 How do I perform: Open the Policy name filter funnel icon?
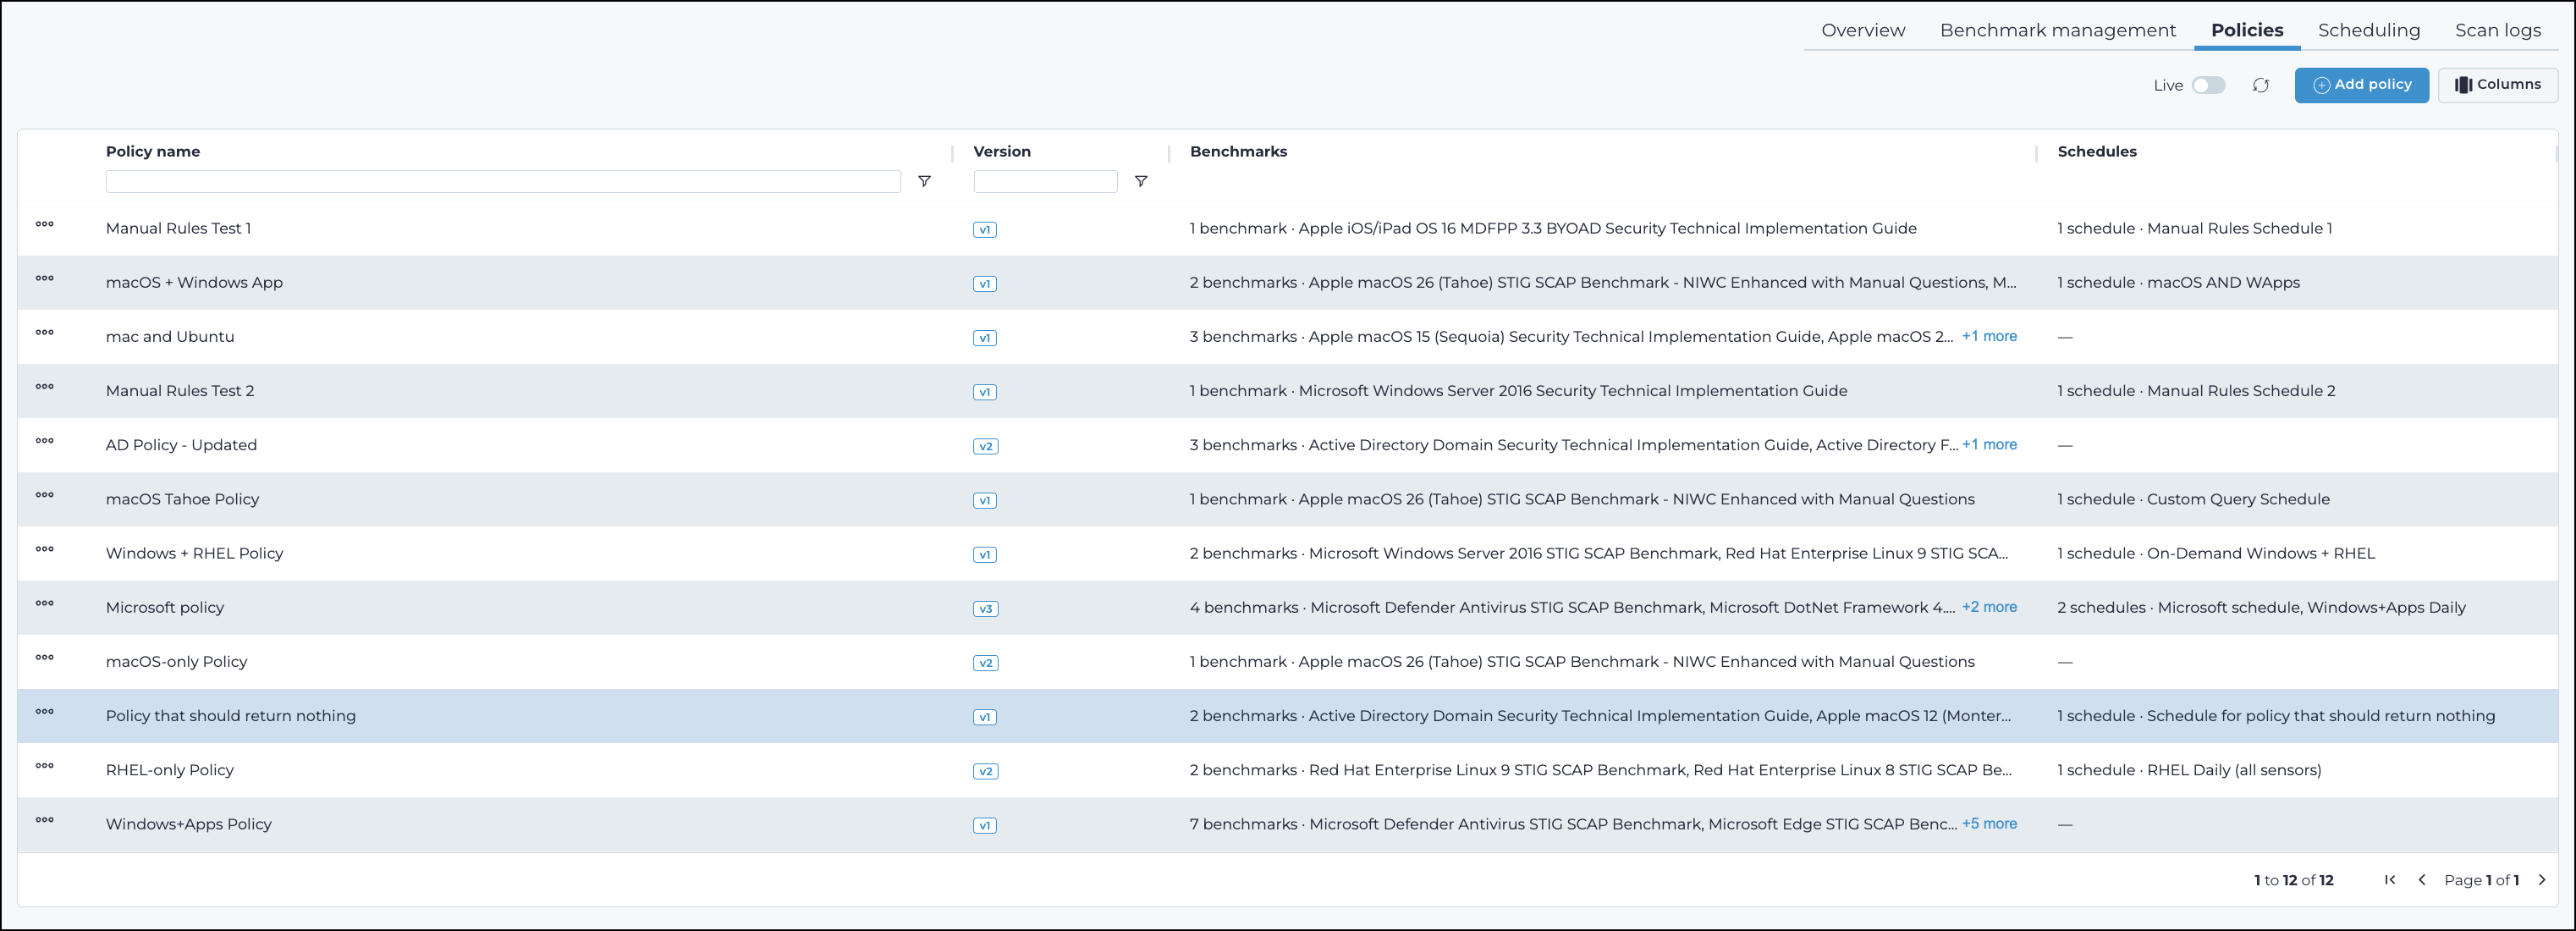pyautogui.click(x=925, y=181)
